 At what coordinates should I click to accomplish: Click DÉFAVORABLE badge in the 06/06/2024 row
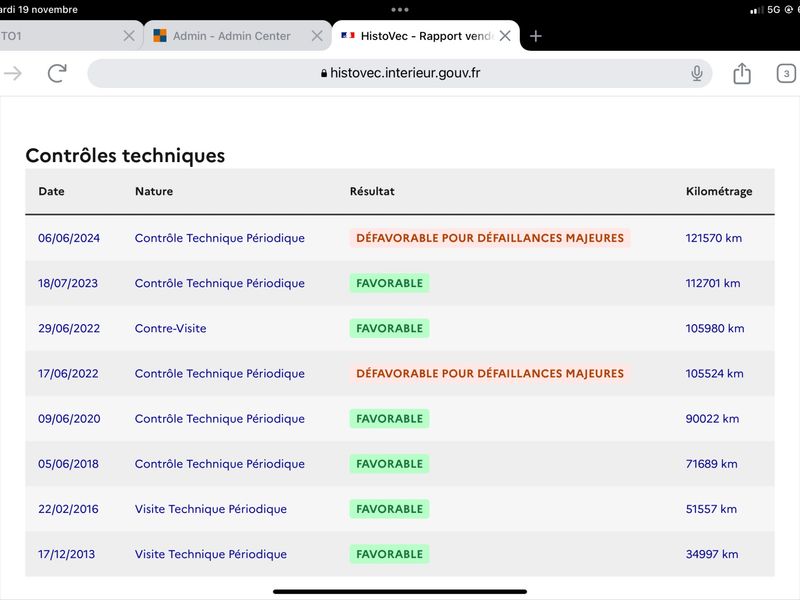click(x=490, y=238)
